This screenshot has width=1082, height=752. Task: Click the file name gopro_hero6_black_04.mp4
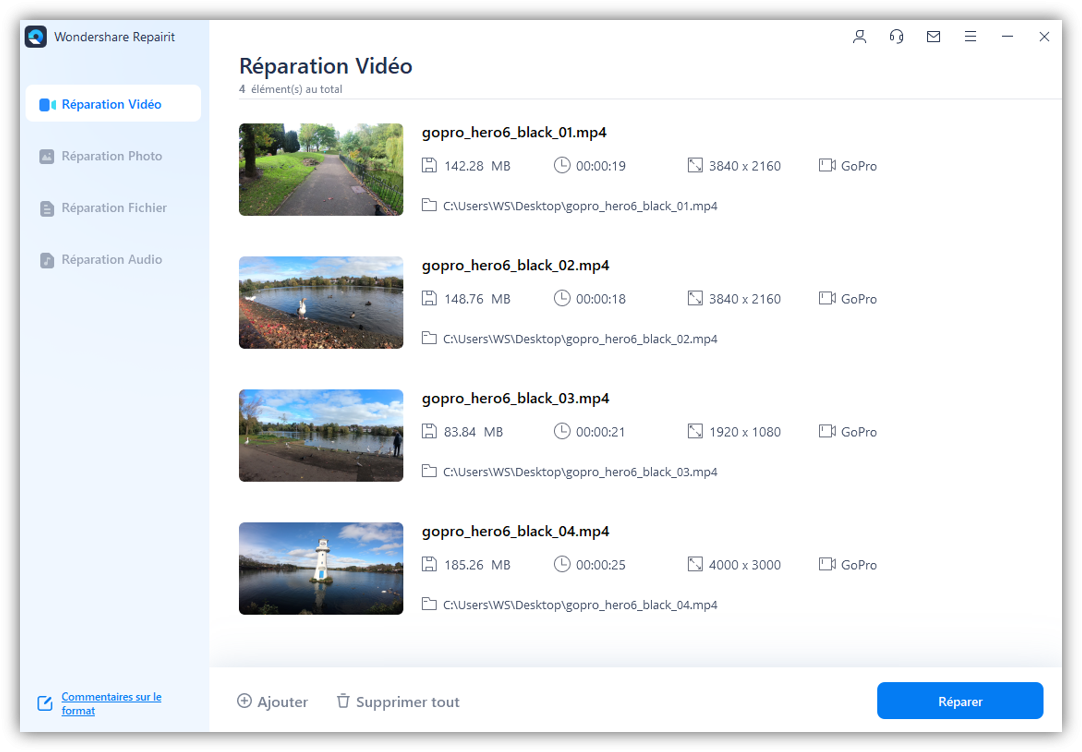pyautogui.click(x=515, y=532)
